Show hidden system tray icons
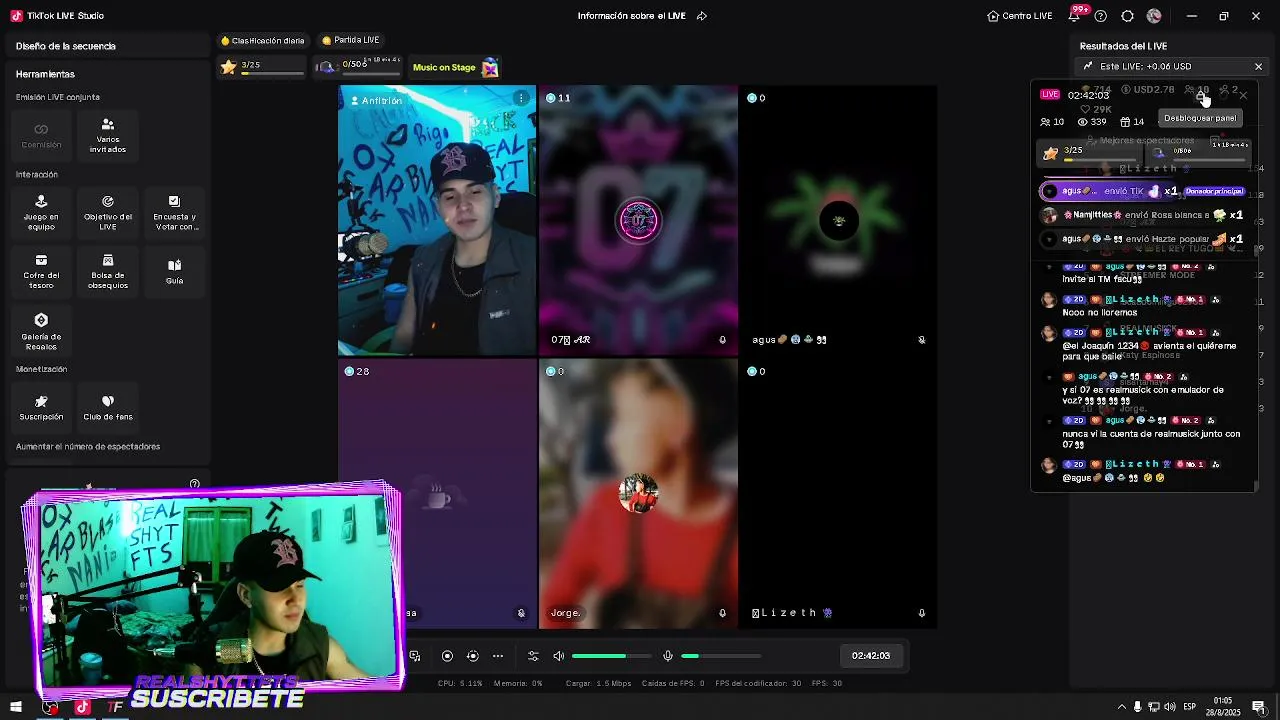This screenshot has width=1280, height=720. coord(1121,707)
